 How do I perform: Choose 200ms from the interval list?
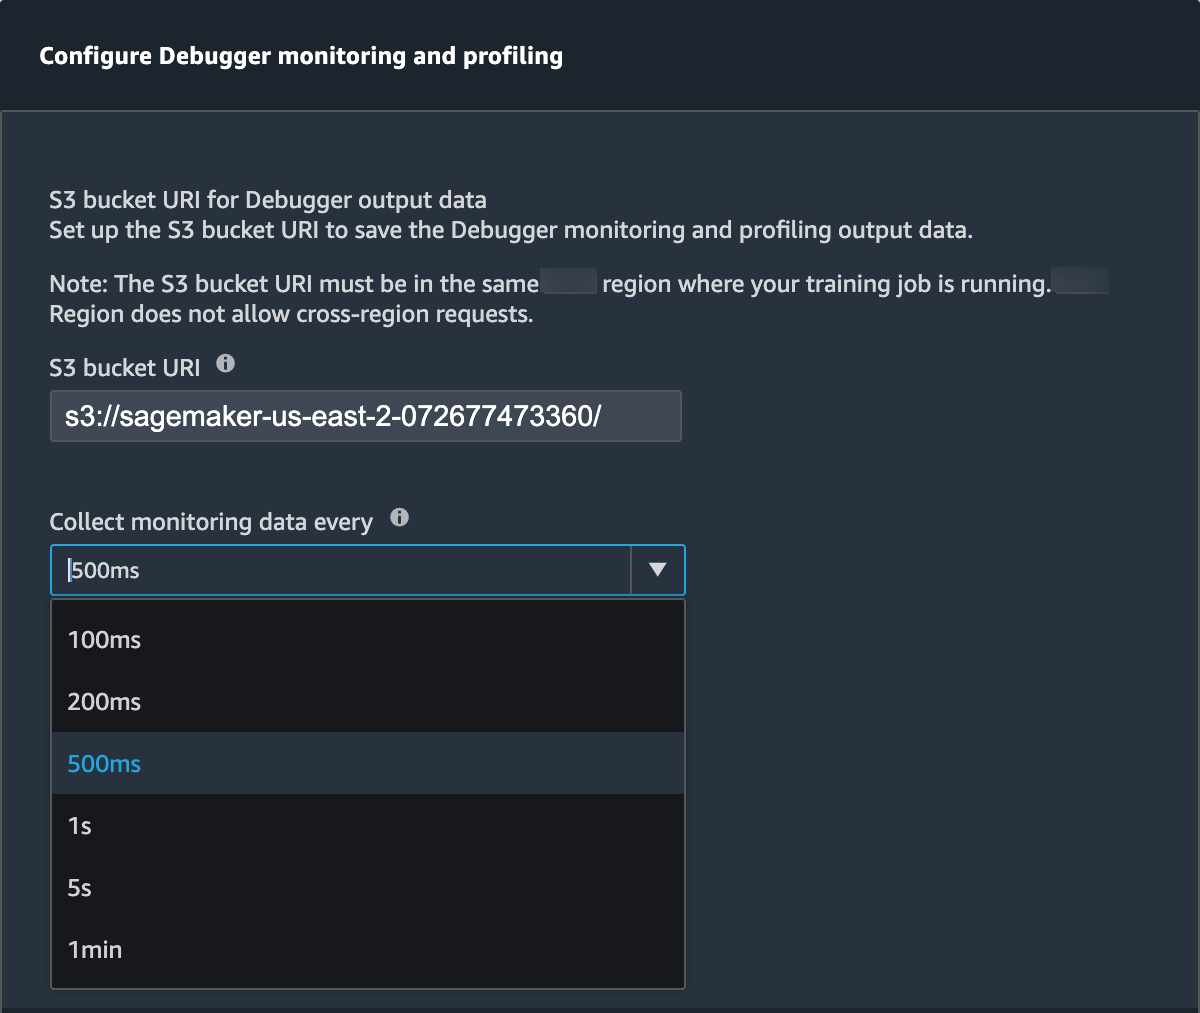coord(104,702)
